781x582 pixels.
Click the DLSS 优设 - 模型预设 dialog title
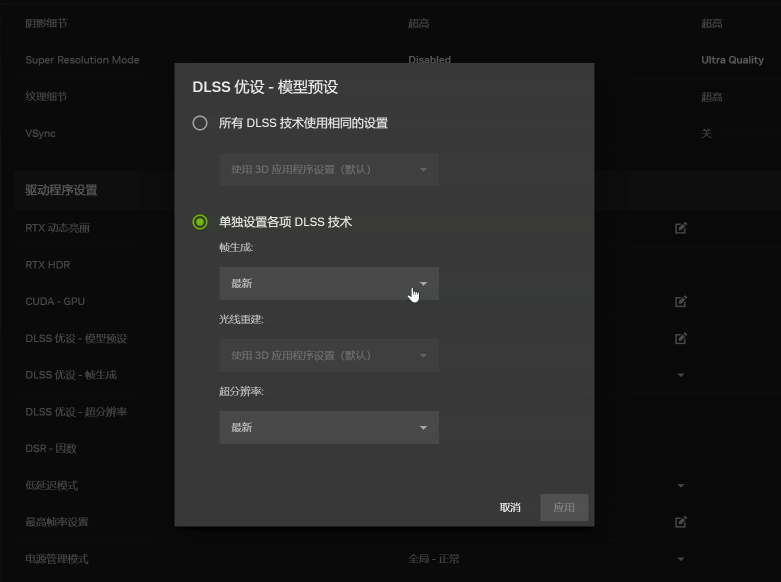[x=265, y=87]
